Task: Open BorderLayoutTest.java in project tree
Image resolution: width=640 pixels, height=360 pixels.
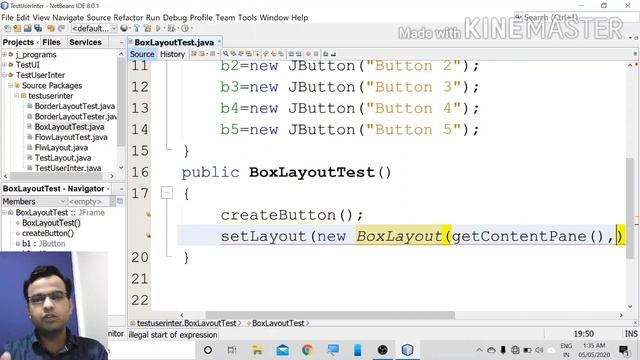Action: click(x=74, y=106)
